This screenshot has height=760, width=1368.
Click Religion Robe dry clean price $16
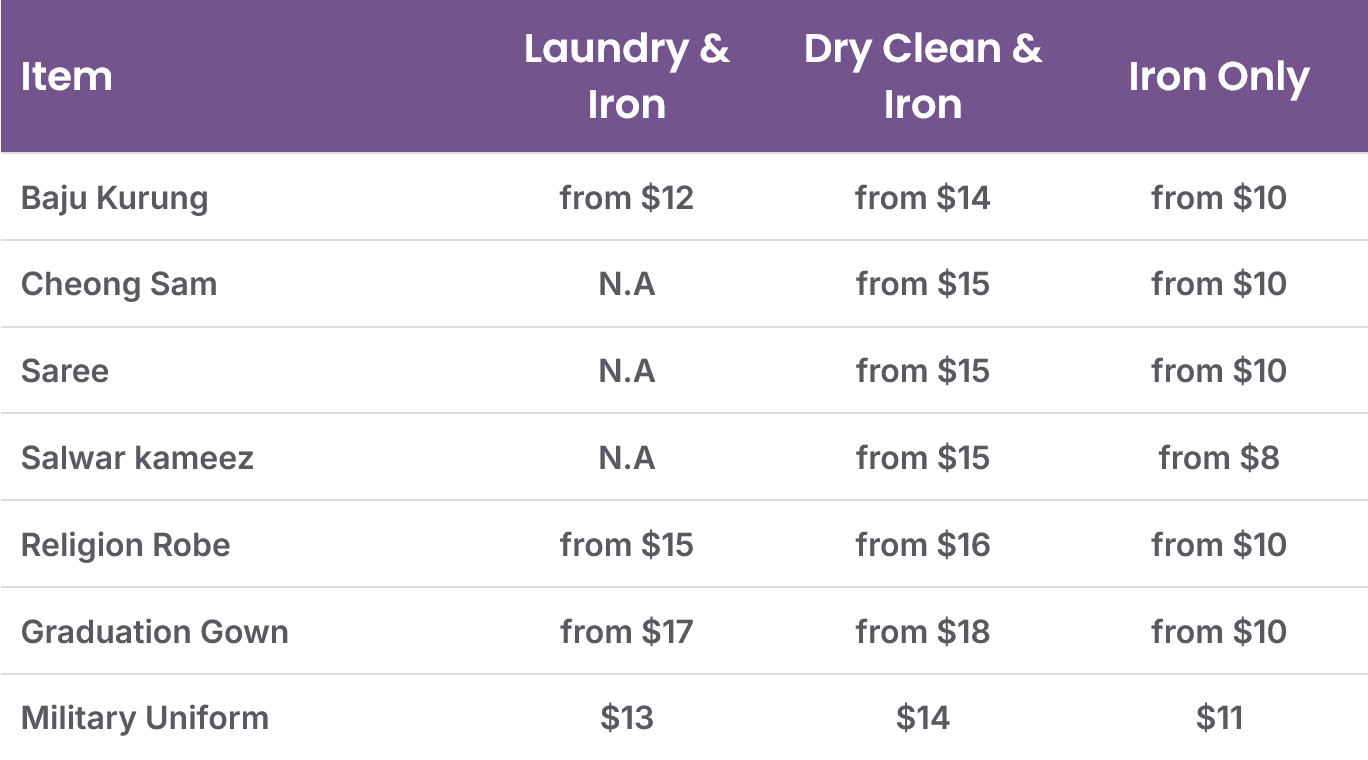923,545
